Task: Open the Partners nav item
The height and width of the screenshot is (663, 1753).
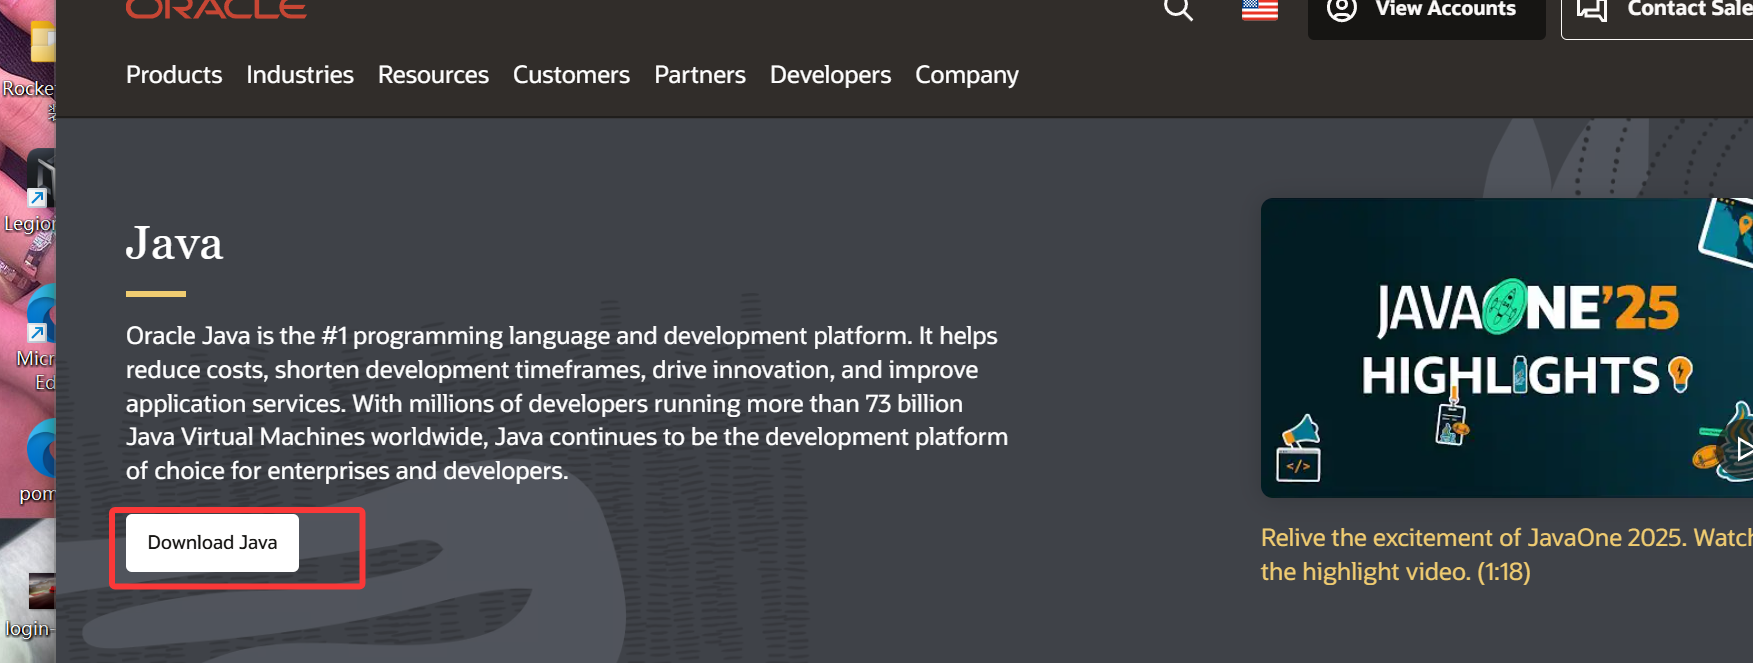Action: (x=700, y=75)
